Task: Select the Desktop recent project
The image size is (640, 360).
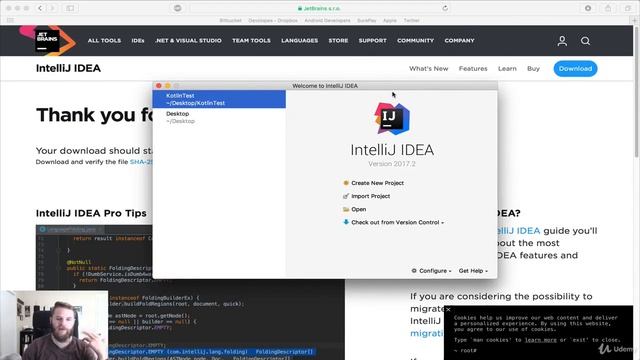Action: (x=219, y=117)
